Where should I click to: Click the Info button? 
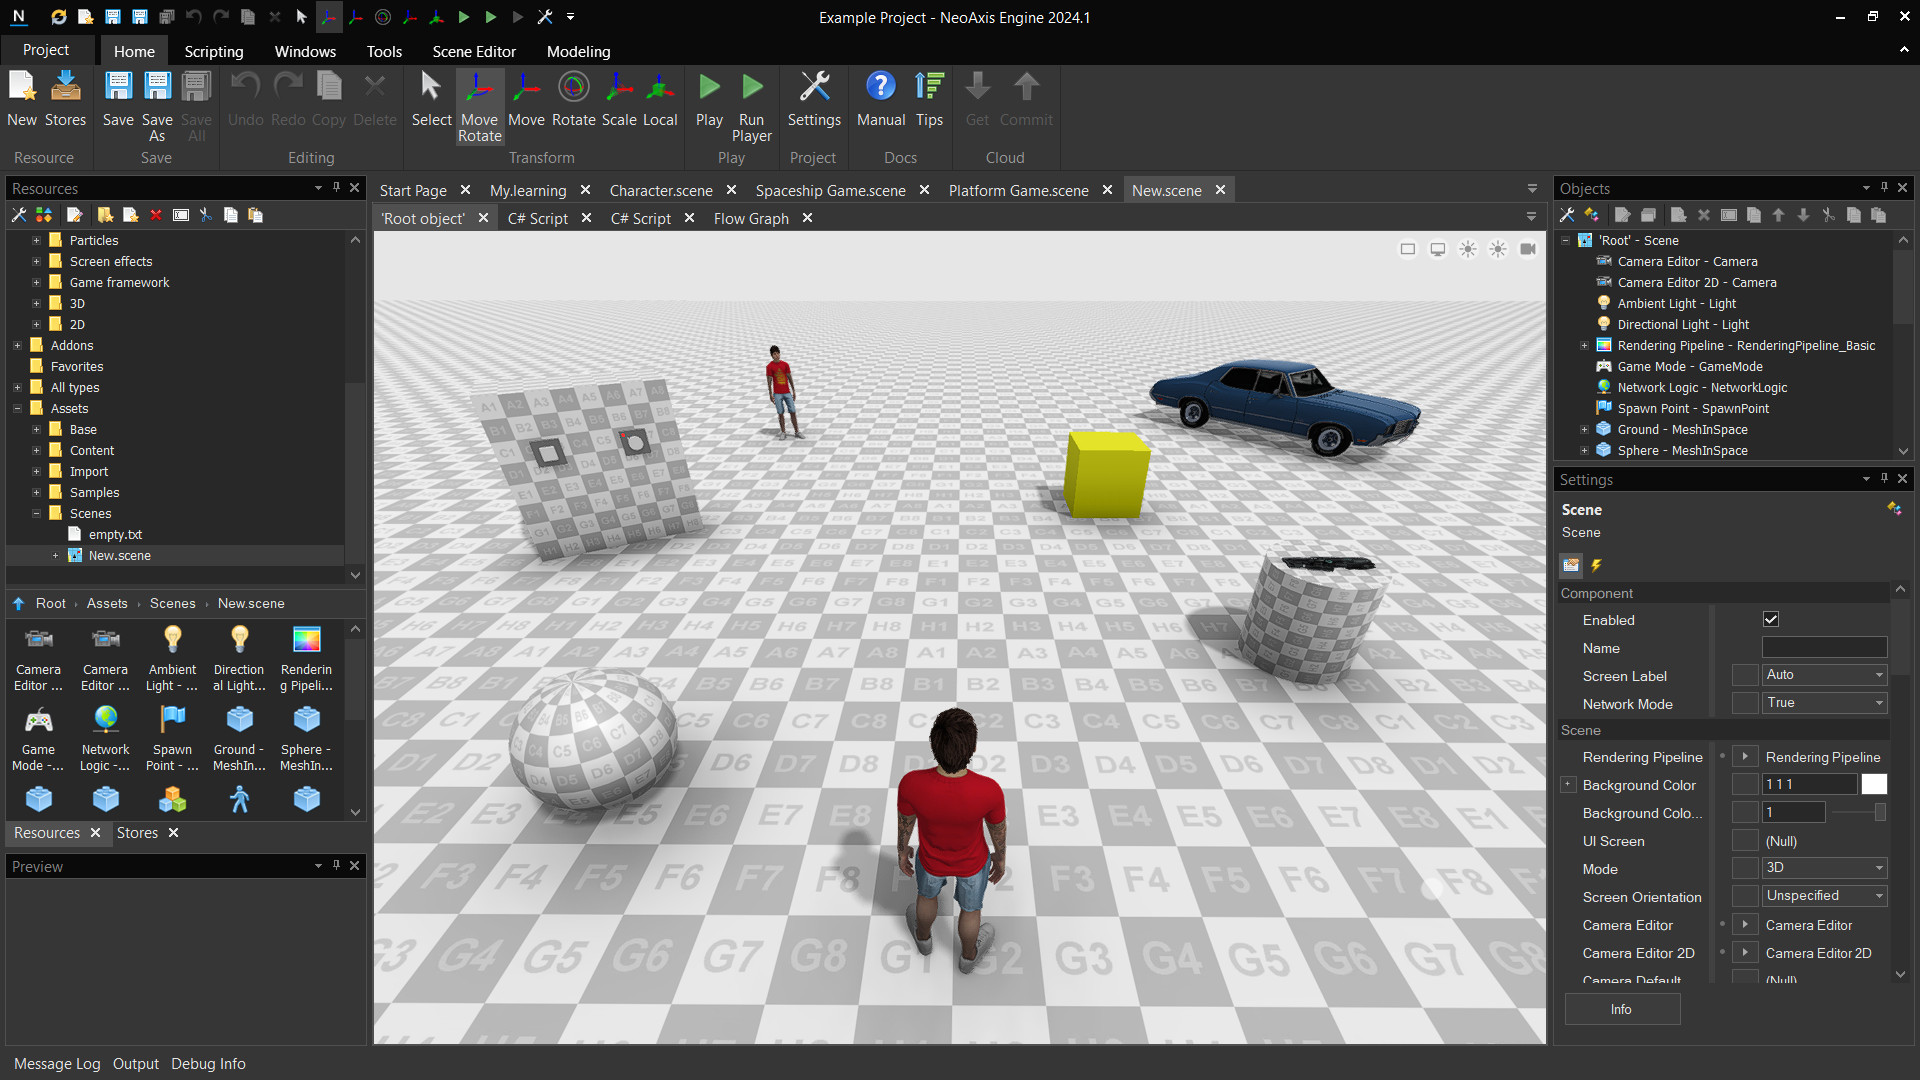coord(1621,1009)
